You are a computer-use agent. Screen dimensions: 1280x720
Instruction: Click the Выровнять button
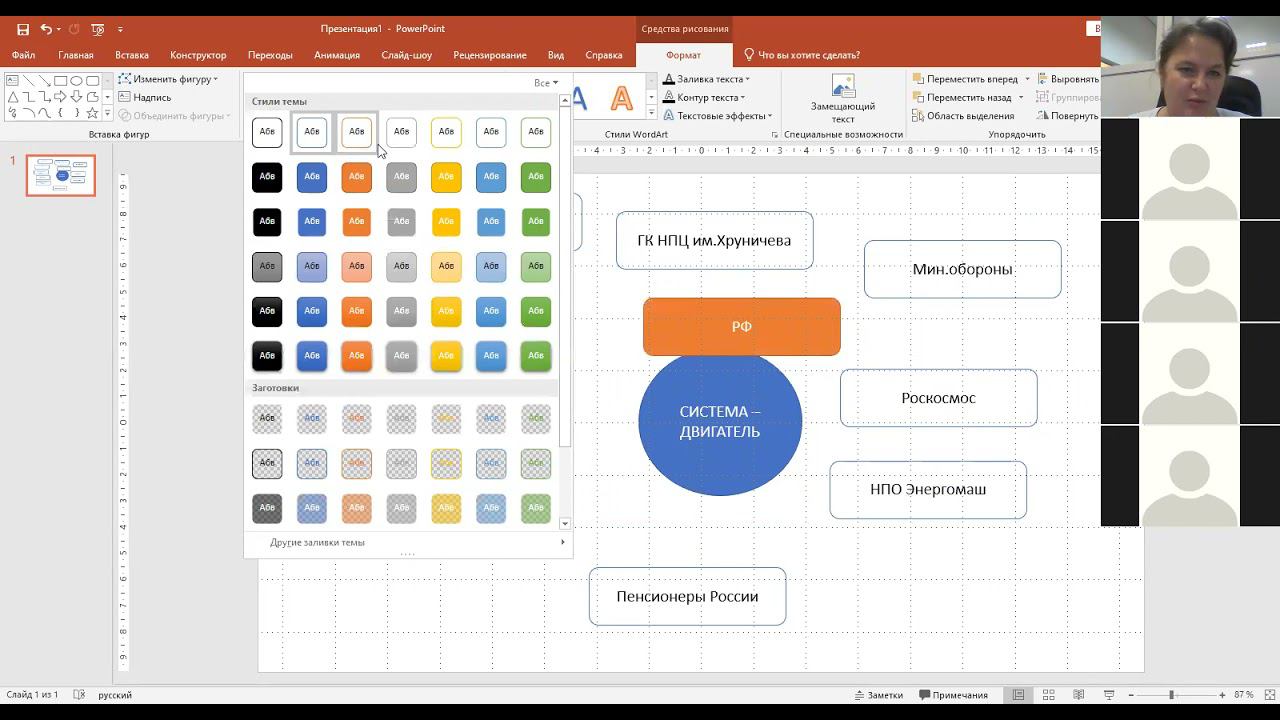1068,79
